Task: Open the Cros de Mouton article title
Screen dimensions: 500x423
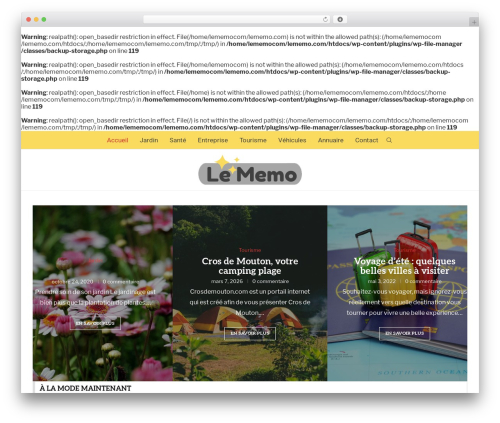Action: [250, 266]
